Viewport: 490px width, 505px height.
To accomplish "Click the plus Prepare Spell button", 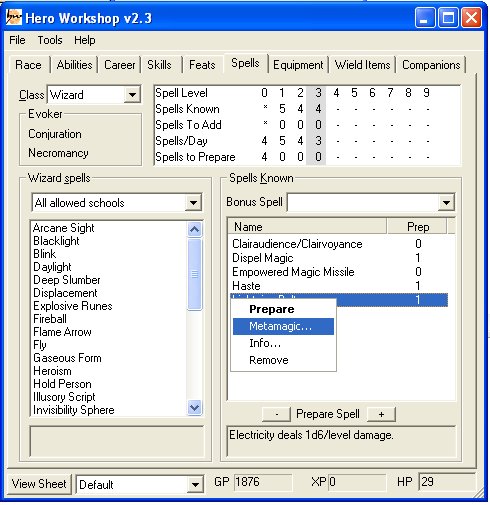I will tap(381, 414).
